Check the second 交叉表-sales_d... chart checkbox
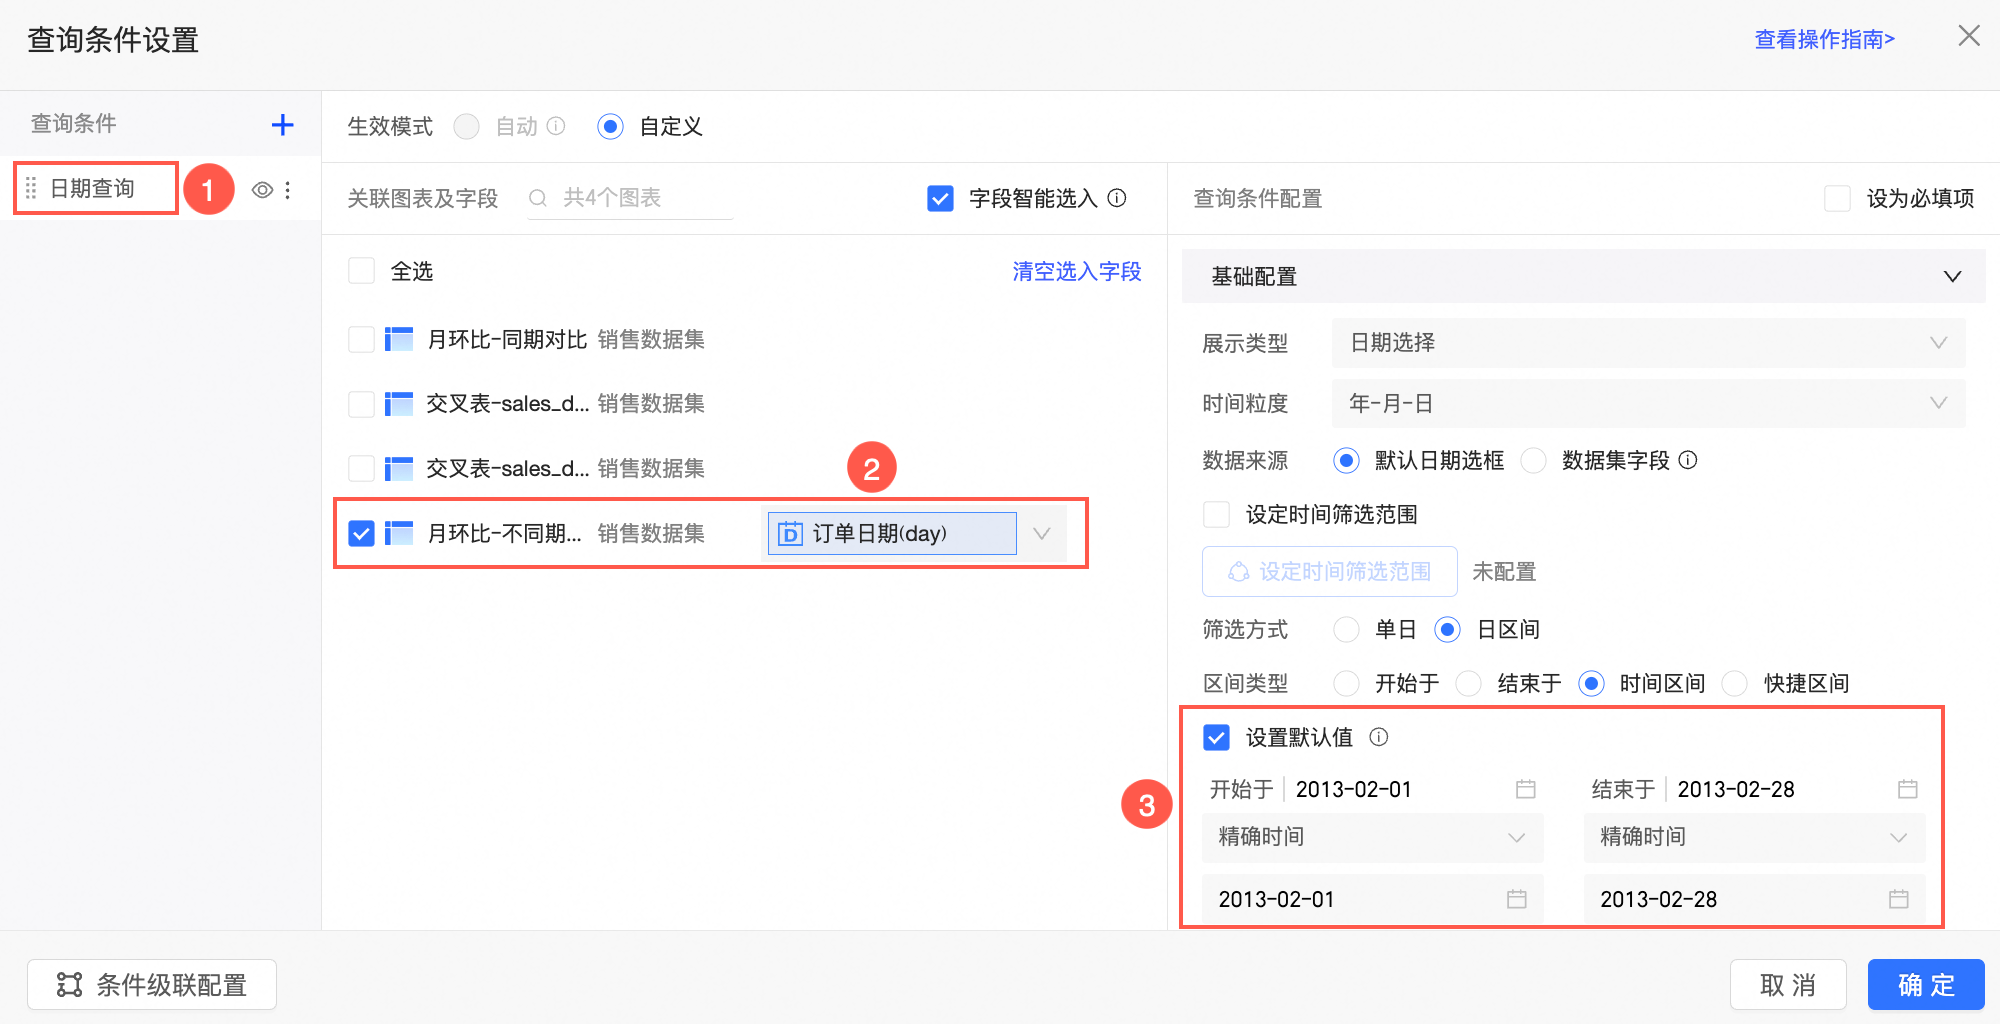The width and height of the screenshot is (2000, 1024). pyautogui.click(x=361, y=468)
